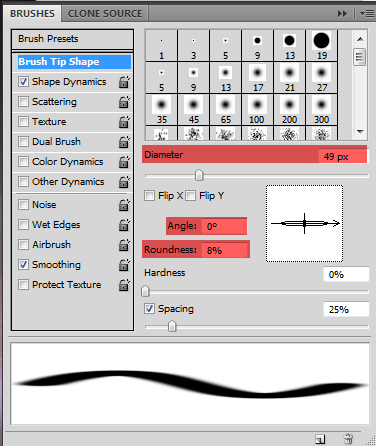Toggle lock icon for Texture
376x446 pixels.
point(124,122)
